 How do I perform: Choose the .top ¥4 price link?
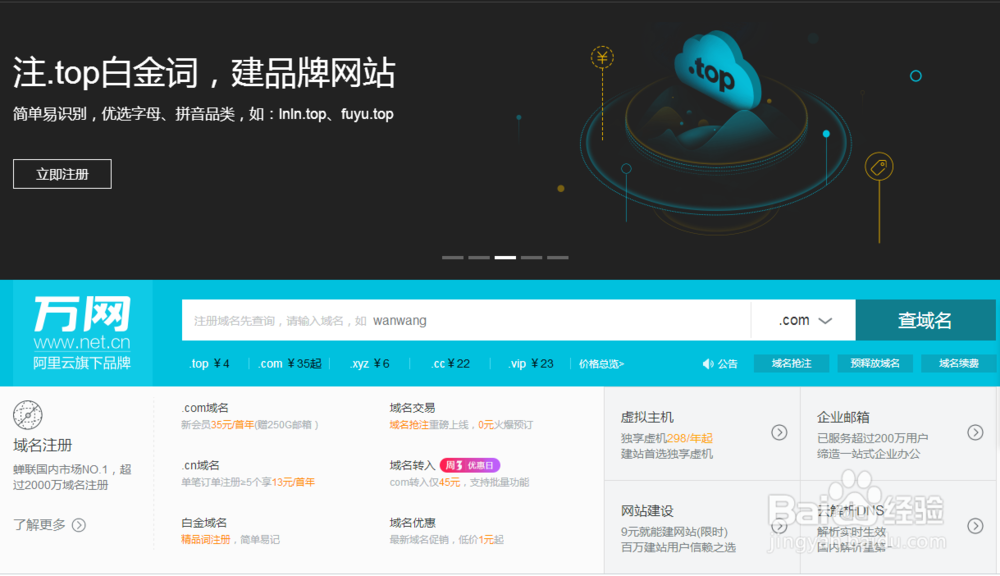click(x=209, y=364)
